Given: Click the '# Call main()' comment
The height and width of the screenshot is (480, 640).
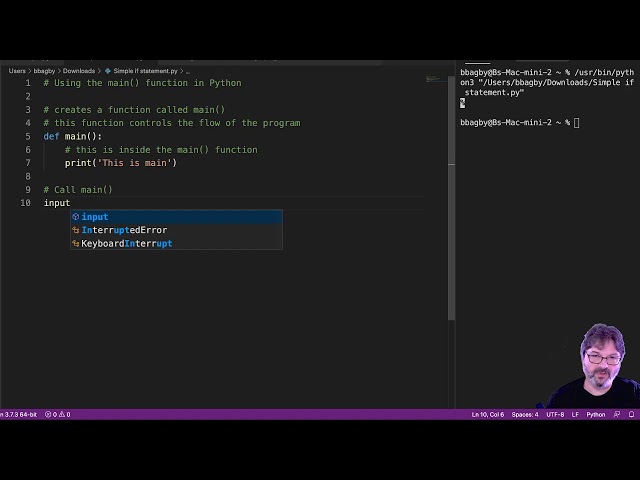Looking at the screenshot, I should pyautogui.click(x=78, y=190).
